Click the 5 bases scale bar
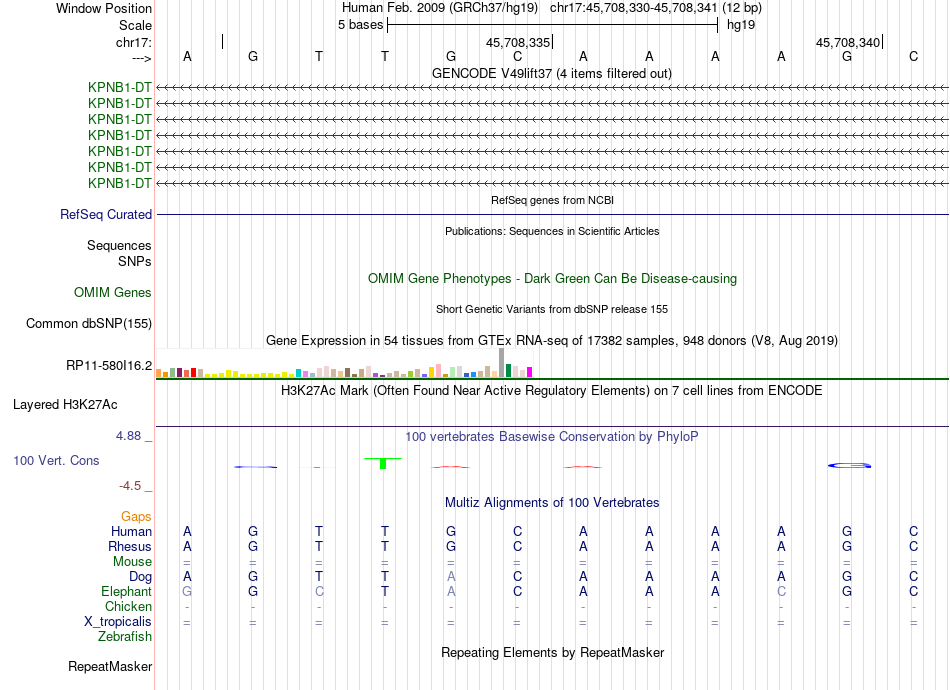Image resolution: width=950 pixels, height=690 pixels. click(553, 25)
